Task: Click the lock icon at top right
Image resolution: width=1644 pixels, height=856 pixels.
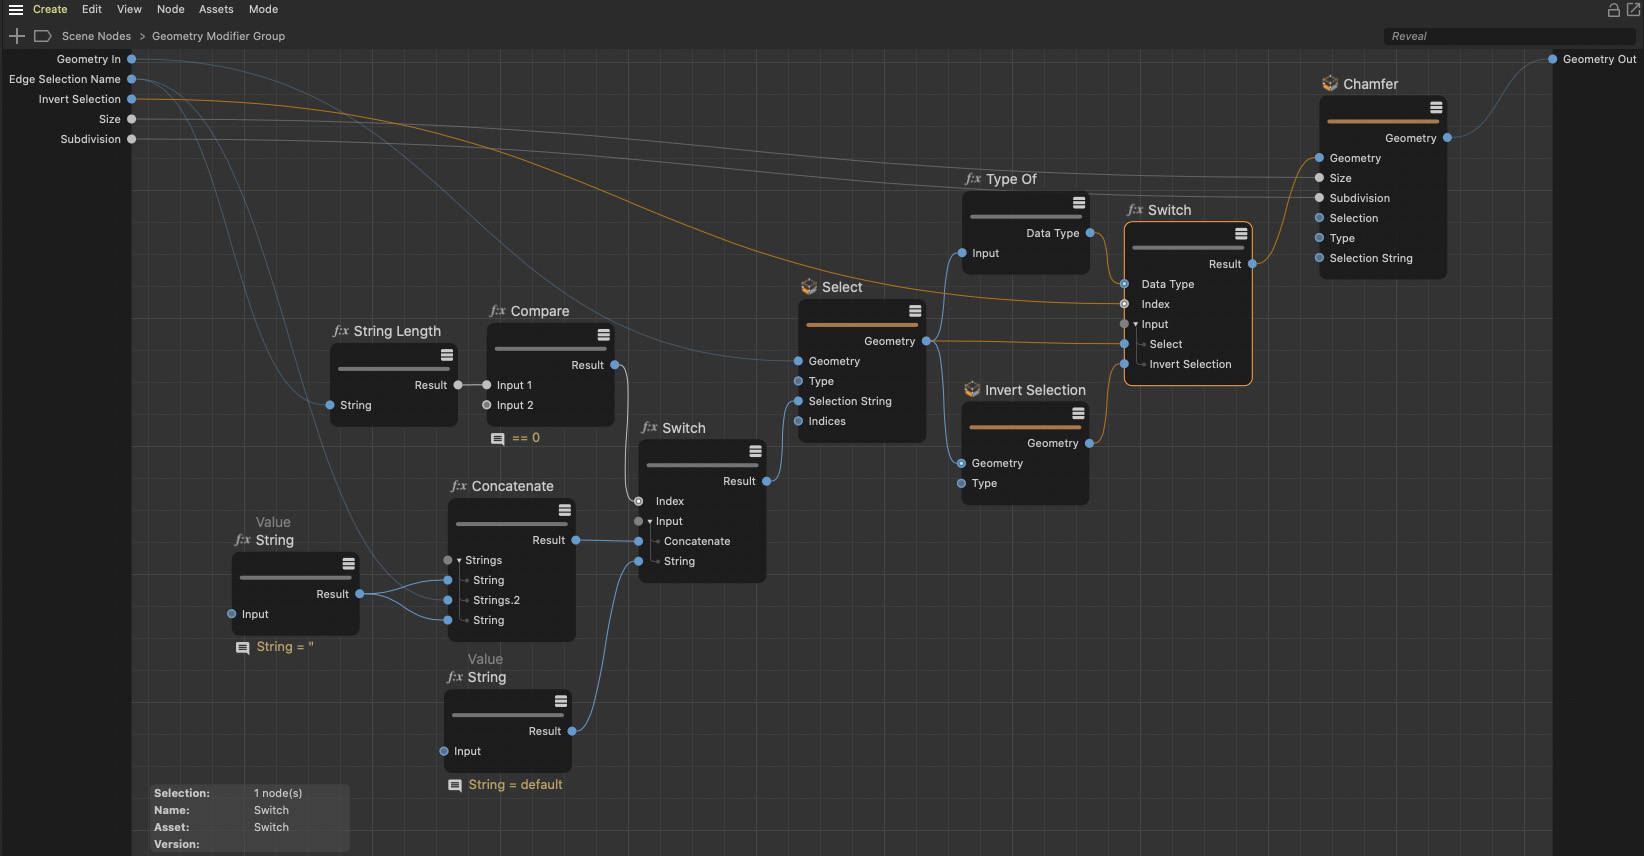Action: (1613, 10)
